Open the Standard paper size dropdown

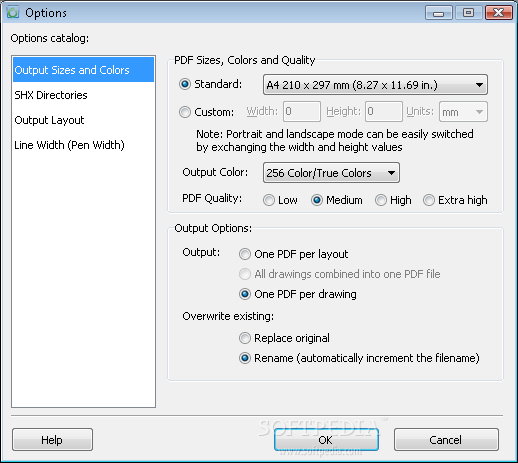(x=375, y=85)
